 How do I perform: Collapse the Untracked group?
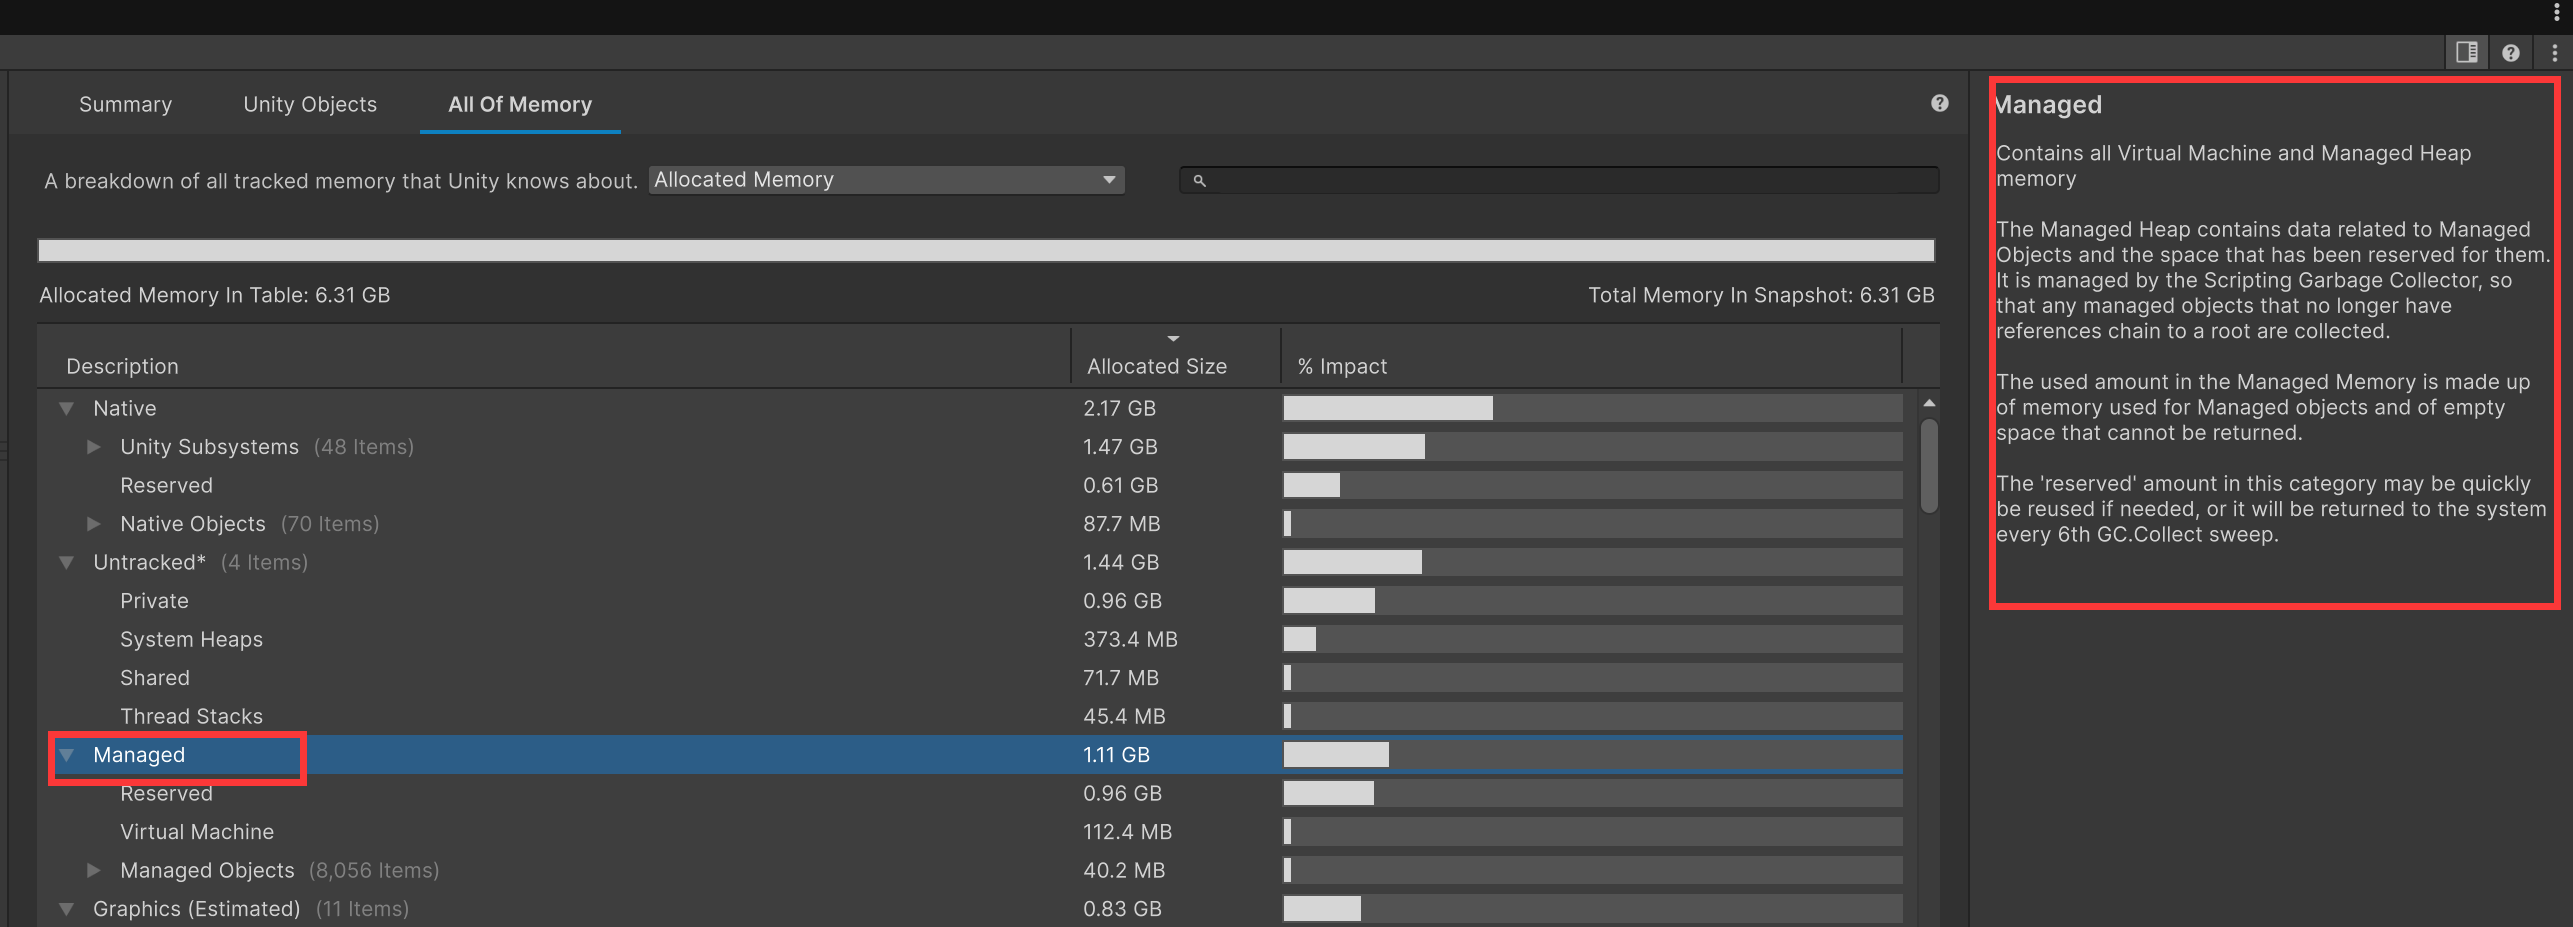[67, 563]
